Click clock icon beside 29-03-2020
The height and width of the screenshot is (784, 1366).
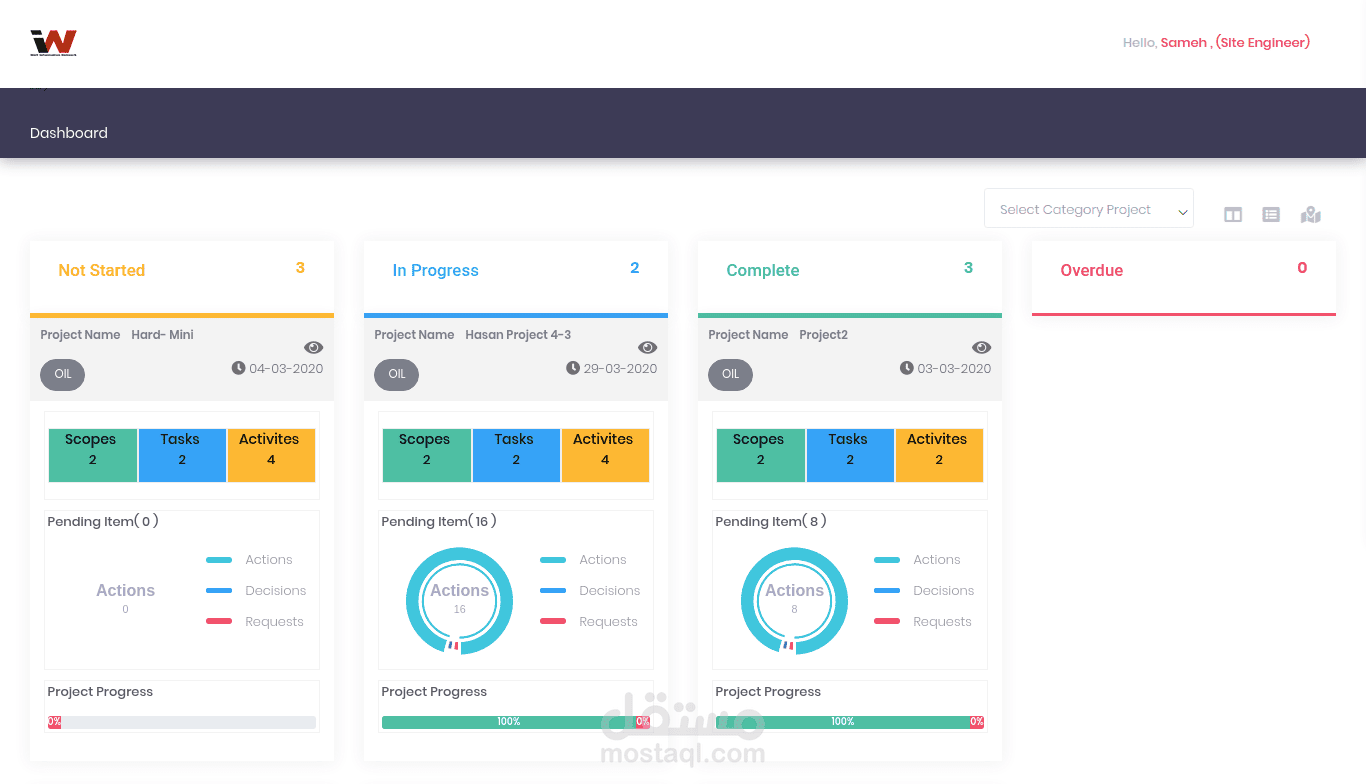point(572,368)
